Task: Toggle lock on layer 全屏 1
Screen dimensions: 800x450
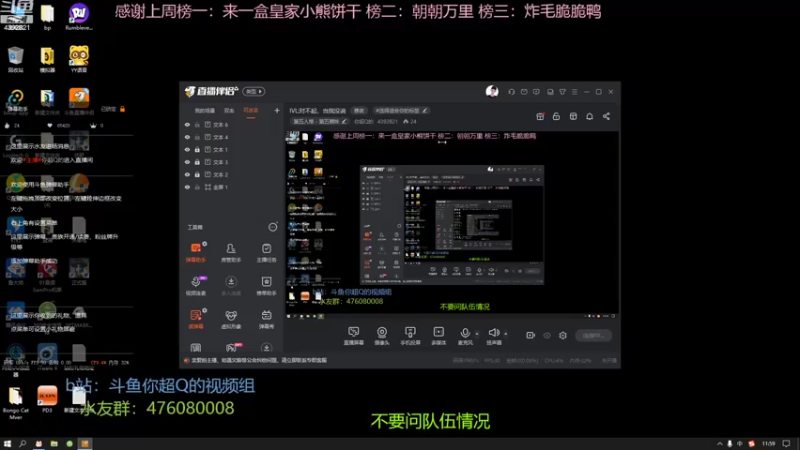Action: (x=197, y=187)
